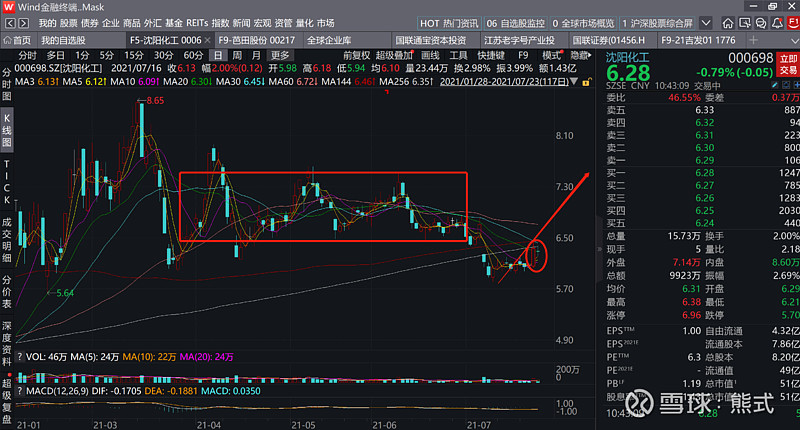800x430 pixels.
Task: Open the REITs menu
Action: tap(197, 23)
